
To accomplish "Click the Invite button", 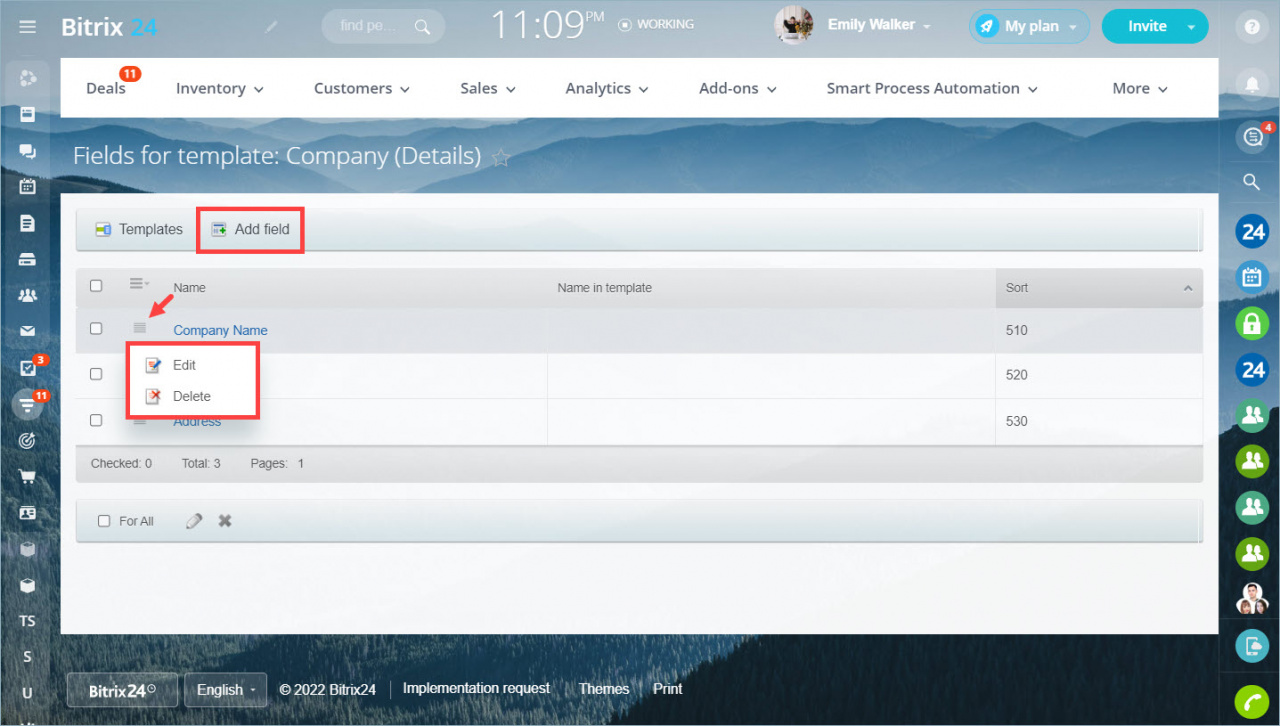I will coord(1147,27).
